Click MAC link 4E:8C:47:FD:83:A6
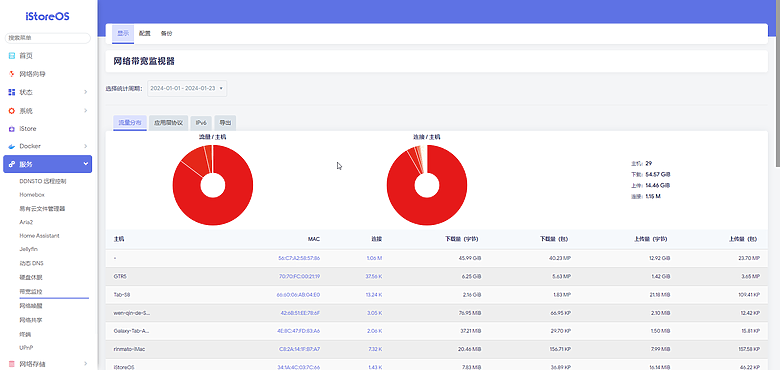Screen dimensions: 780x370 [x=298, y=331]
